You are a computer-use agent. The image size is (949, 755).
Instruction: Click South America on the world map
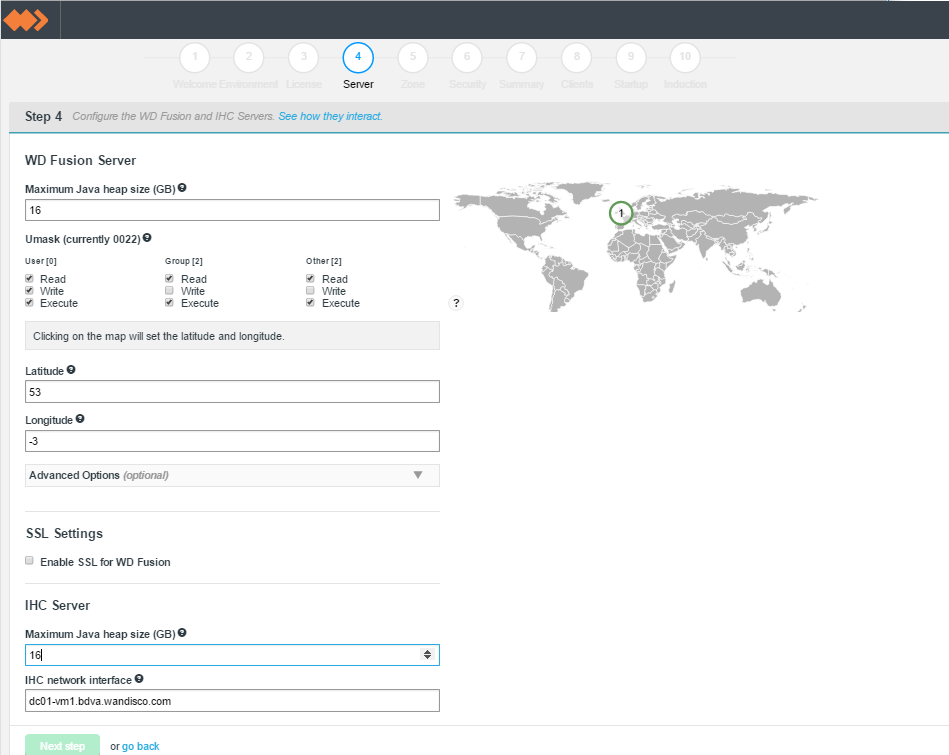[563, 283]
